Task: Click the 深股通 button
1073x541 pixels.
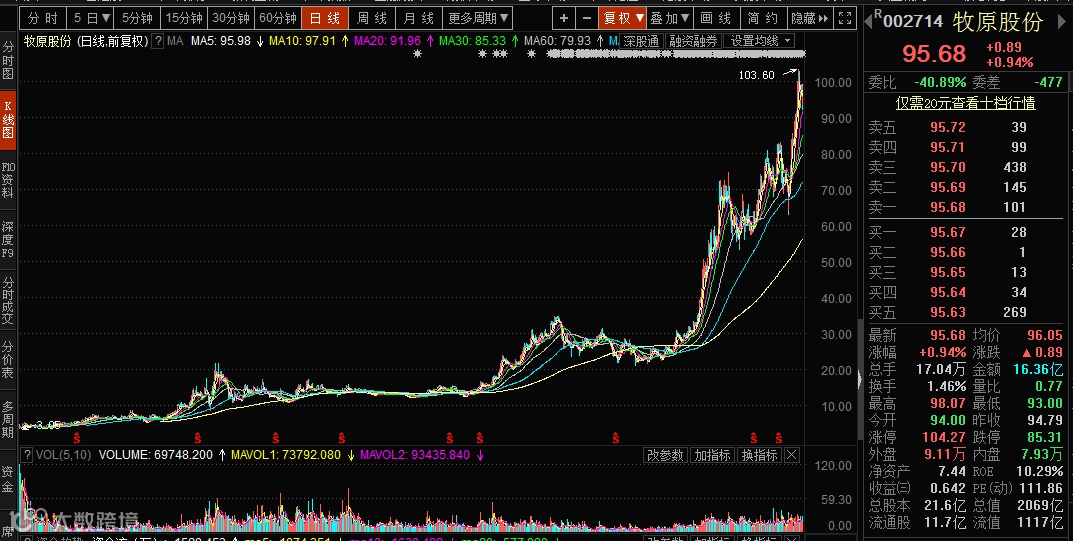Action: click(641, 41)
